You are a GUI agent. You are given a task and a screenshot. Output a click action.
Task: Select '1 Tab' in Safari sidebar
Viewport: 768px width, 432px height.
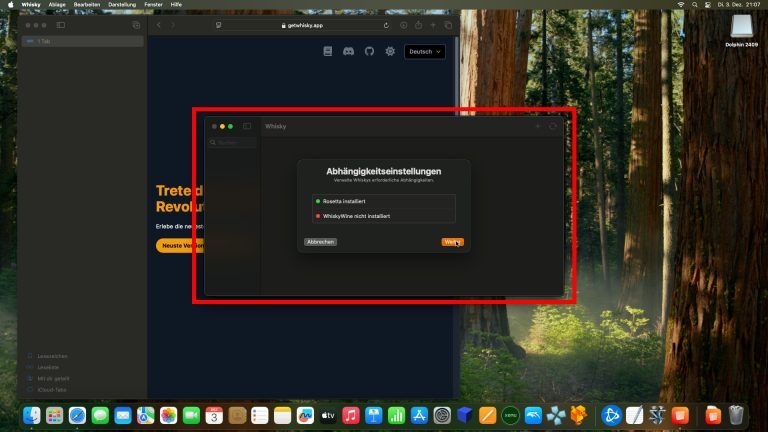click(x=82, y=42)
